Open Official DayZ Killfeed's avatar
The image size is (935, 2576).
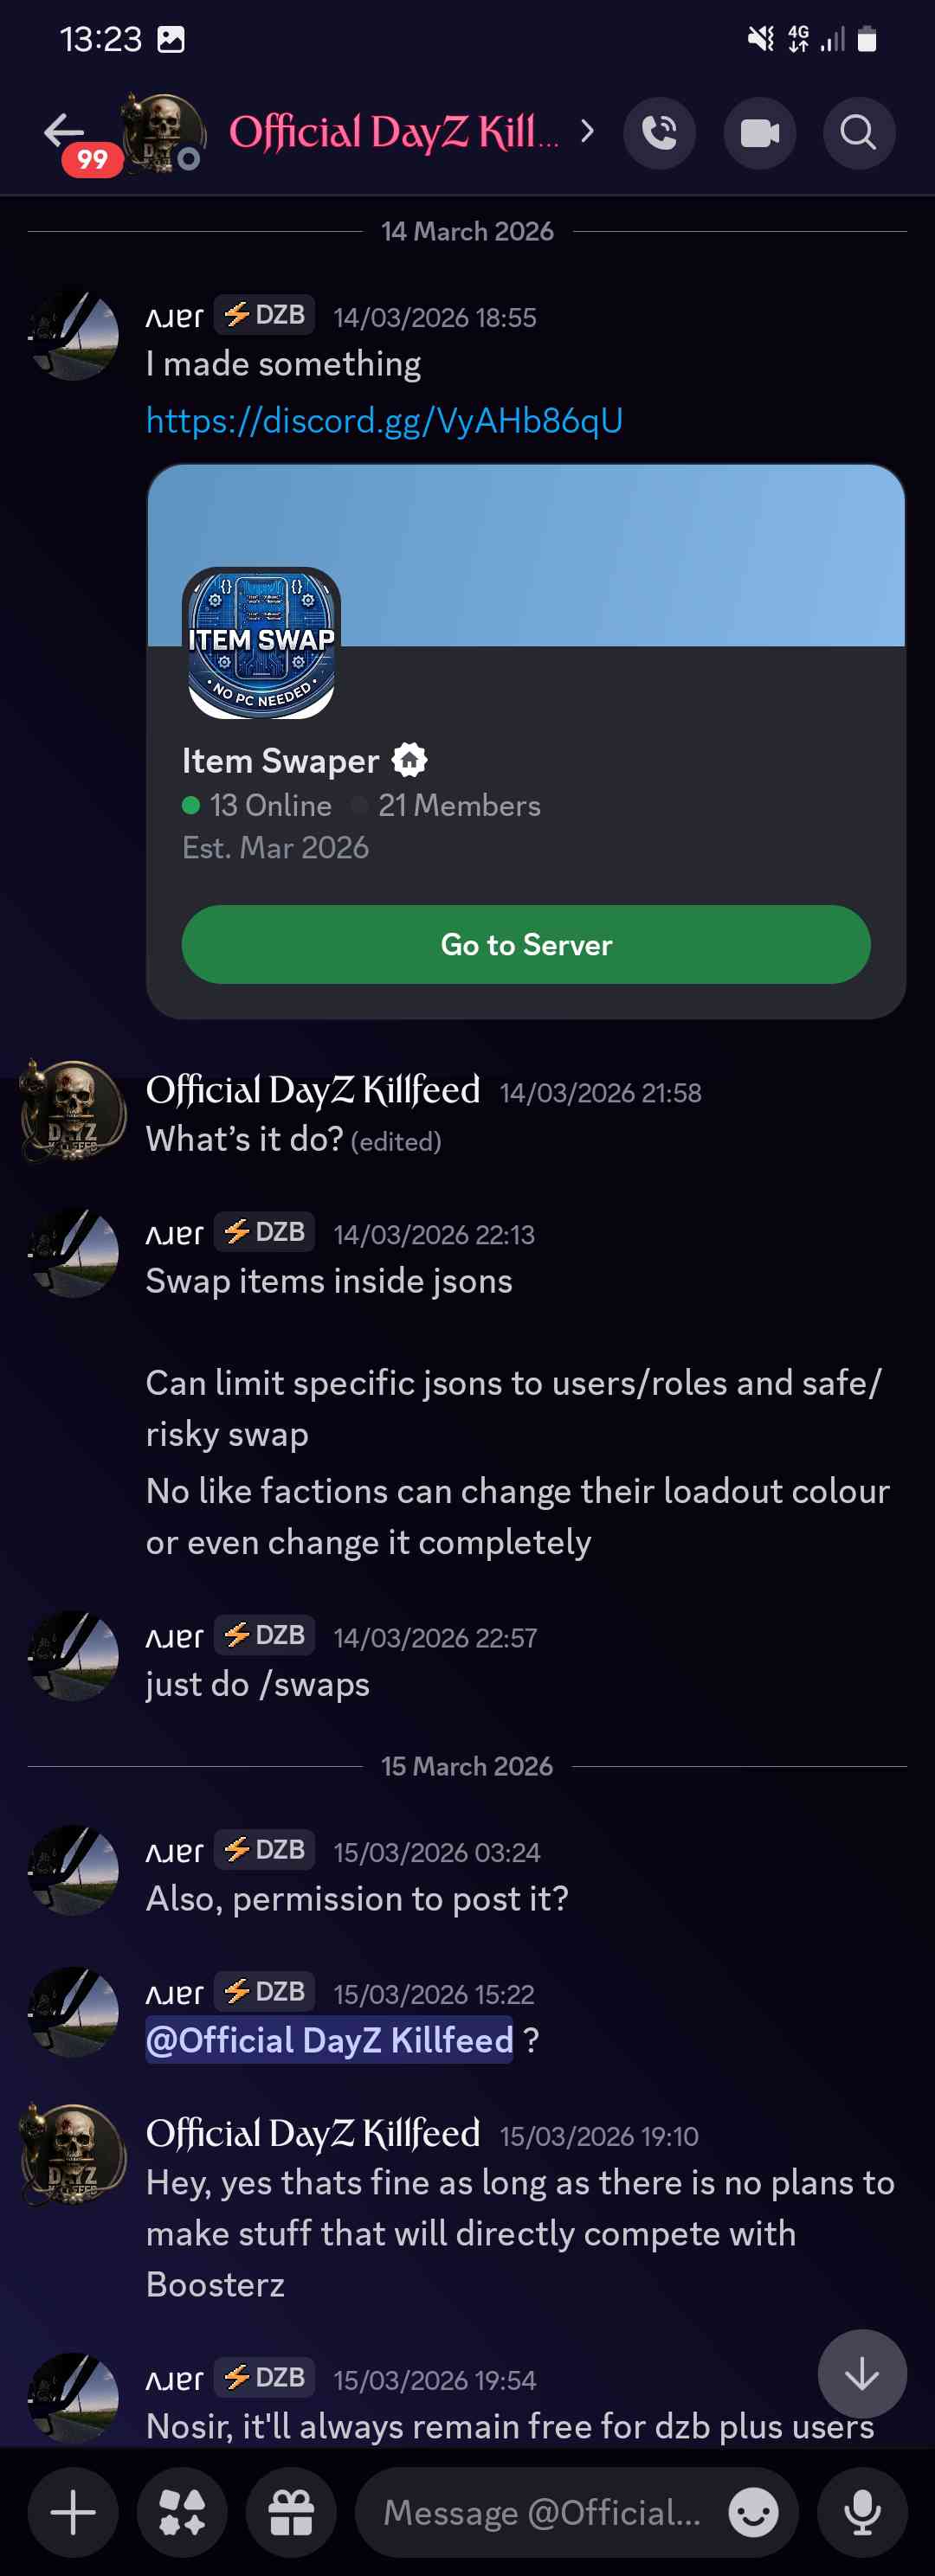tap(72, 1113)
